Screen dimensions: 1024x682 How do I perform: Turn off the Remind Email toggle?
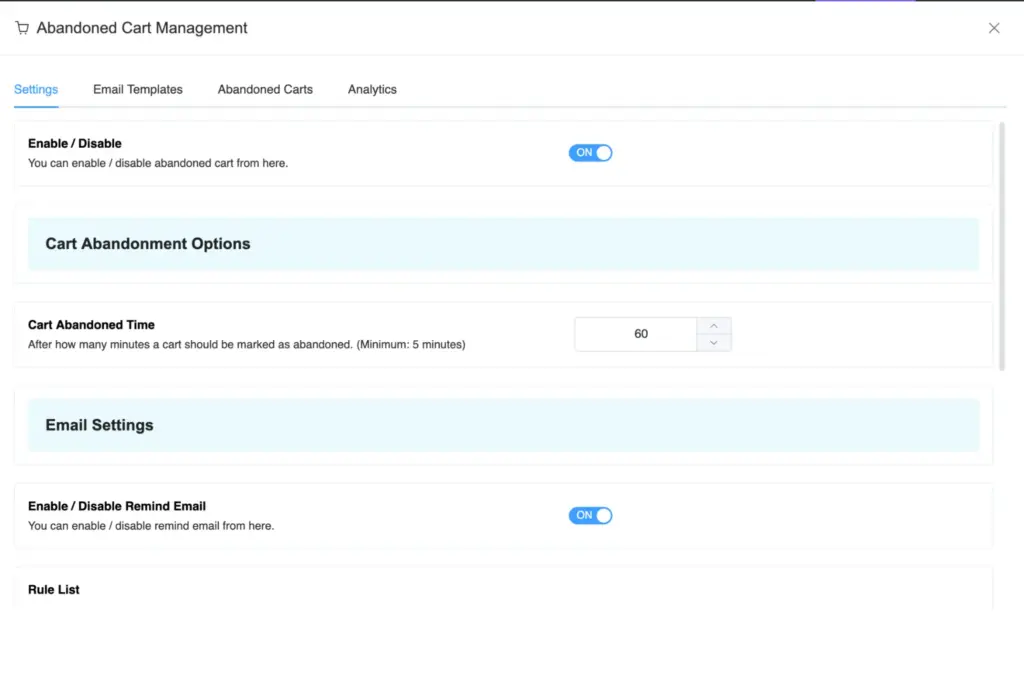tap(590, 515)
